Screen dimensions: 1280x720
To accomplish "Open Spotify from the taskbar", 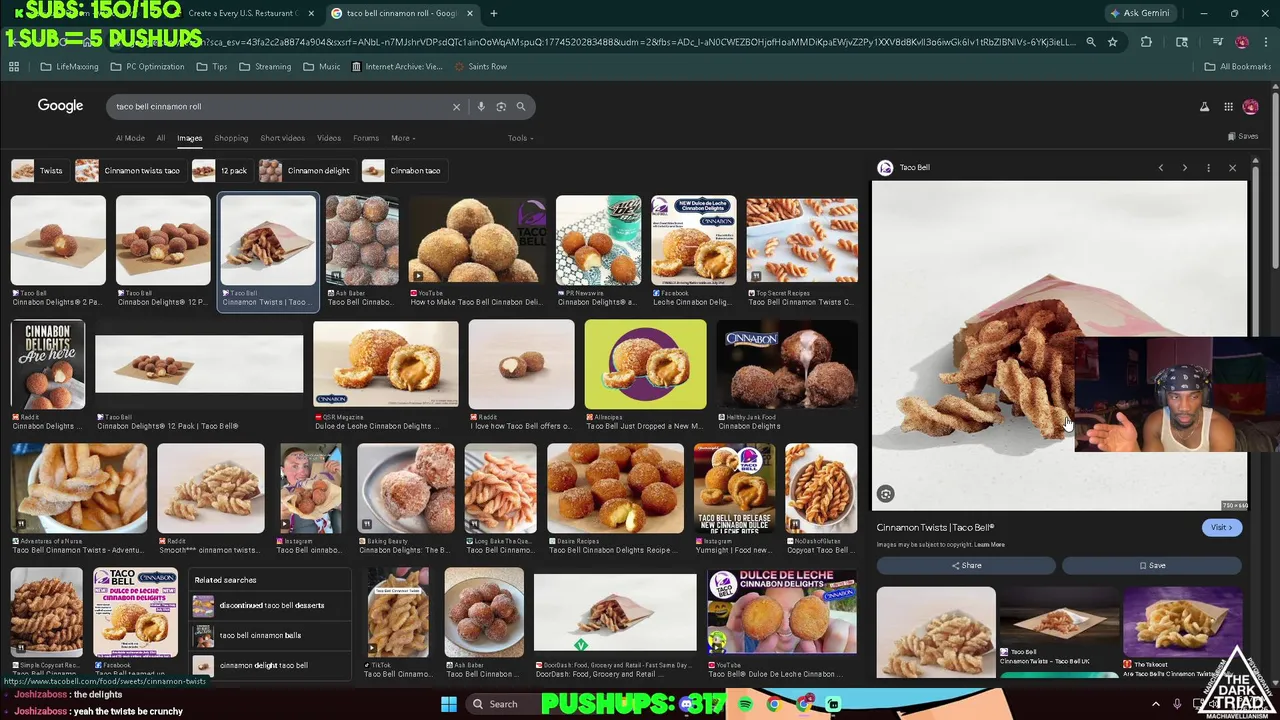I will 746,705.
